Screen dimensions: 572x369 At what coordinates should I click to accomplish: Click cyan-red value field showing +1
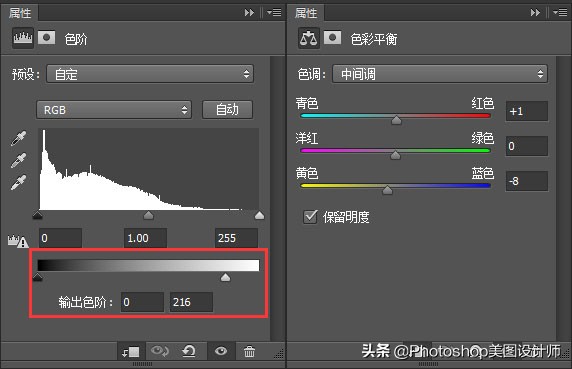coord(527,111)
